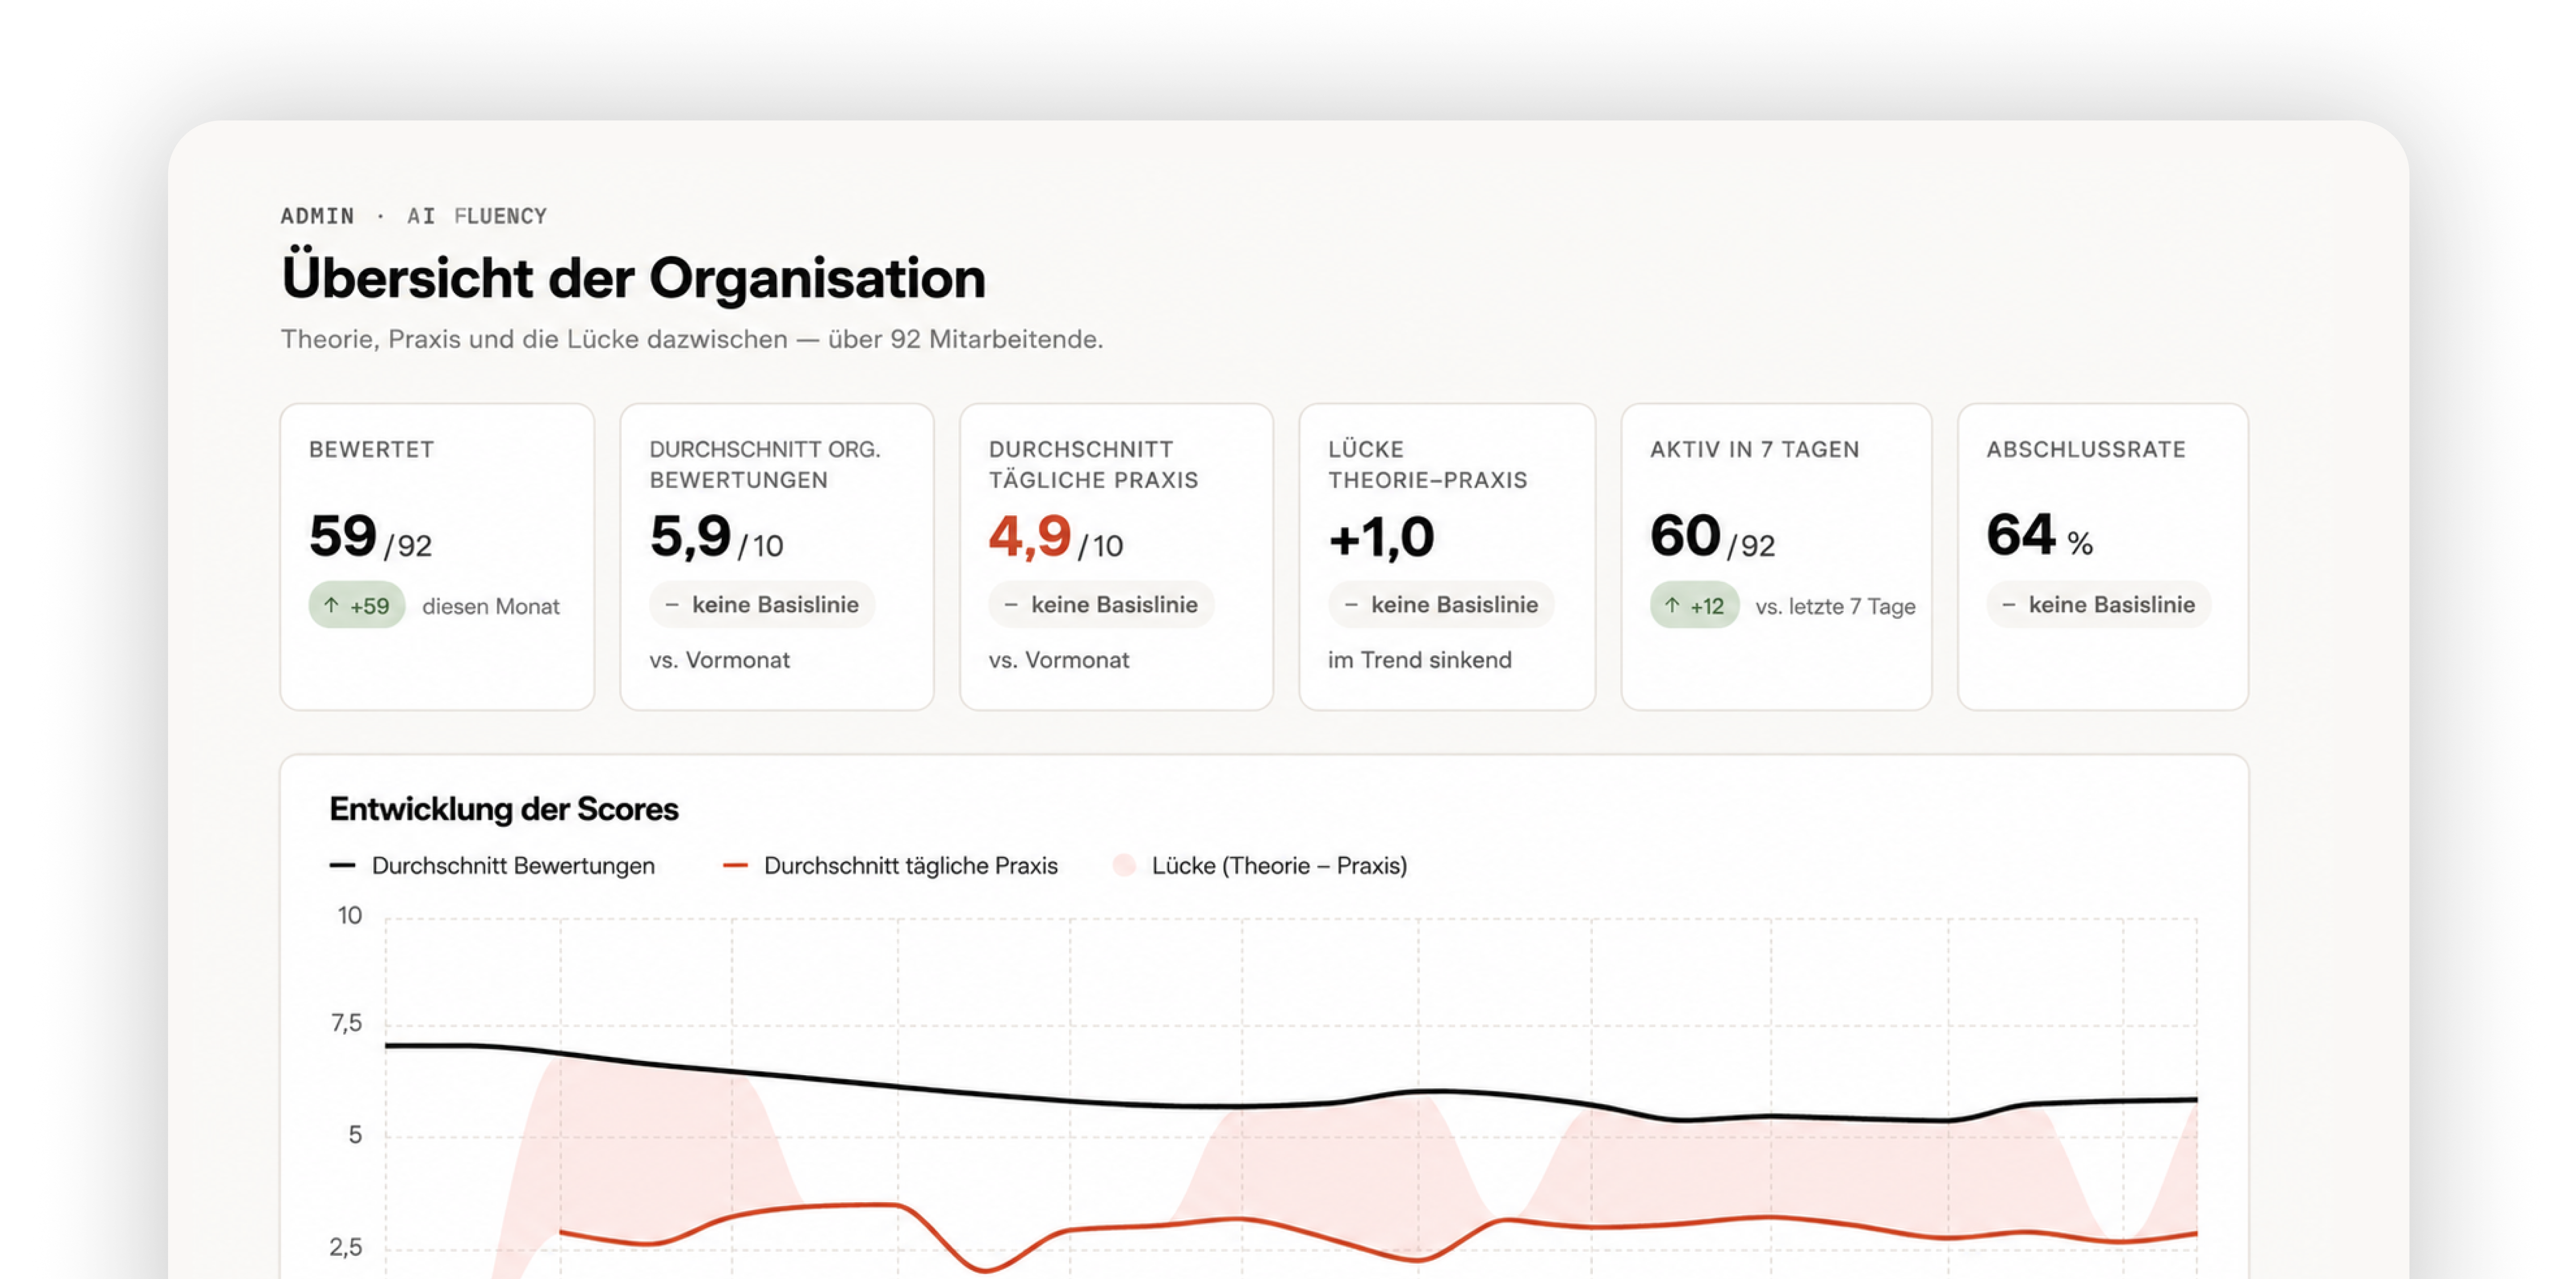Click the BEWERTET card title
The width and height of the screenshot is (2576, 1279).
coord(372,449)
